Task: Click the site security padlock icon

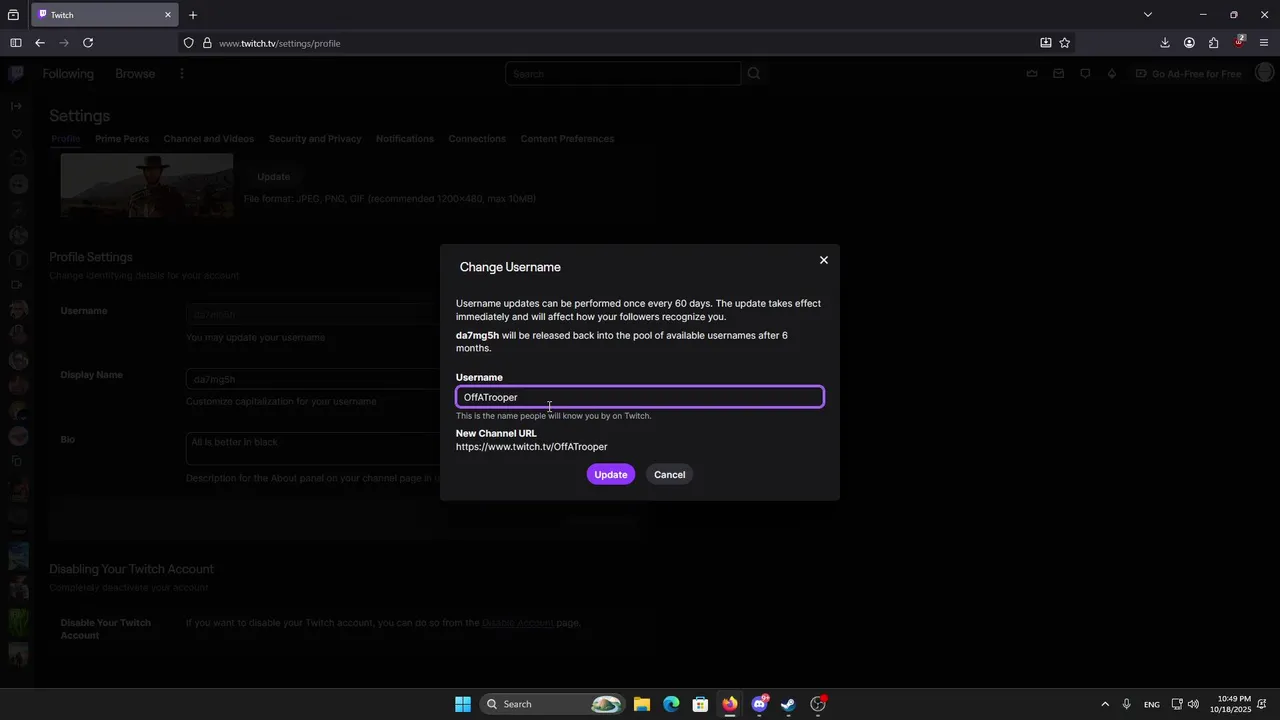Action: point(207,43)
